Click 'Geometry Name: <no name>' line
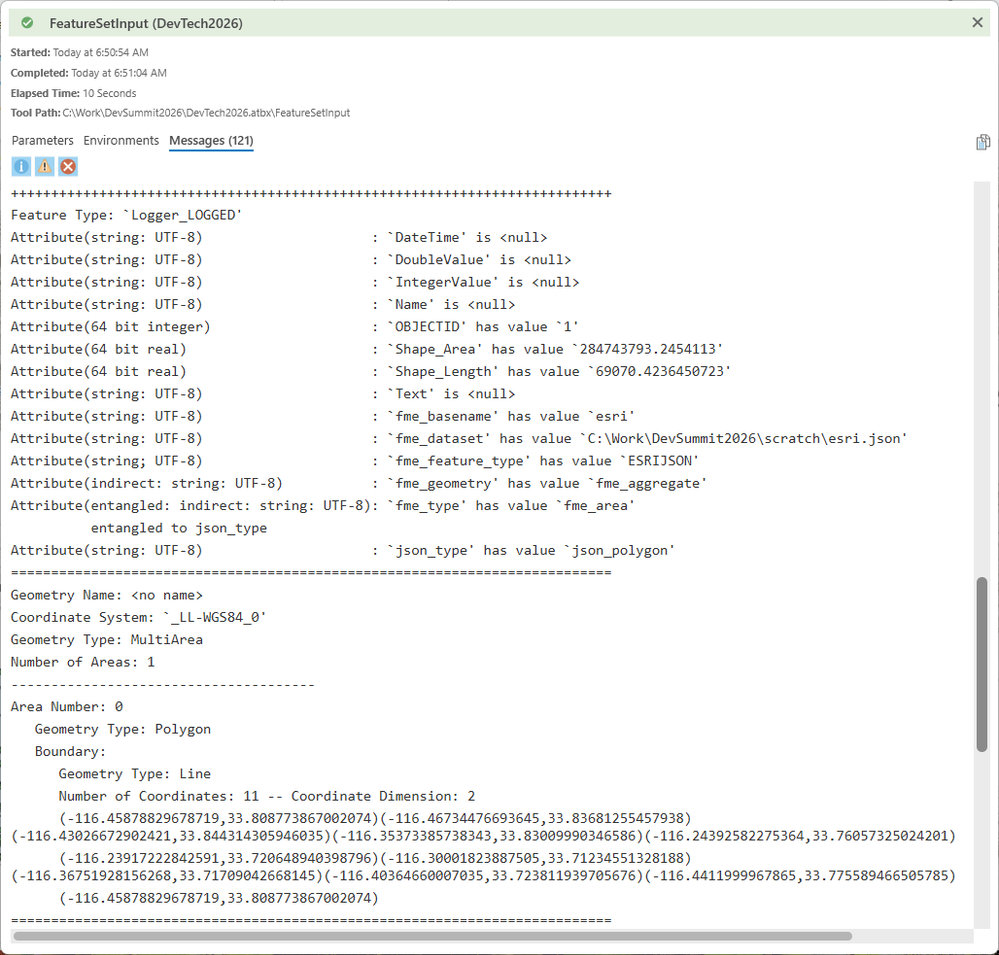Screen dimensions: 999x955 (107, 595)
